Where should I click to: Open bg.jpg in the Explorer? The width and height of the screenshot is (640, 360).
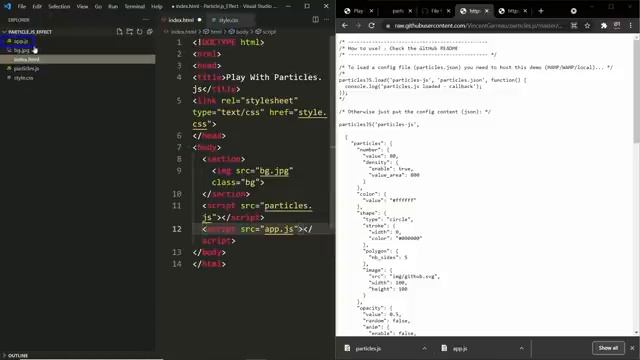pos(22,51)
